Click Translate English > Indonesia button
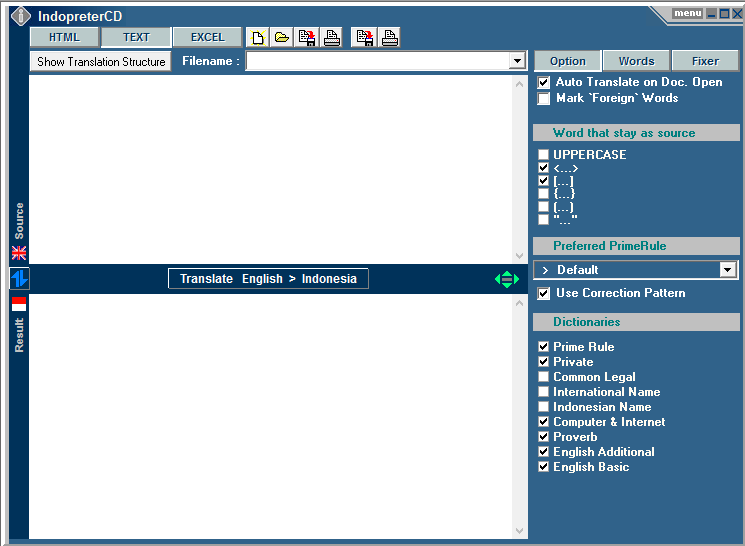This screenshot has width=745, height=546. [x=268, y=278]
